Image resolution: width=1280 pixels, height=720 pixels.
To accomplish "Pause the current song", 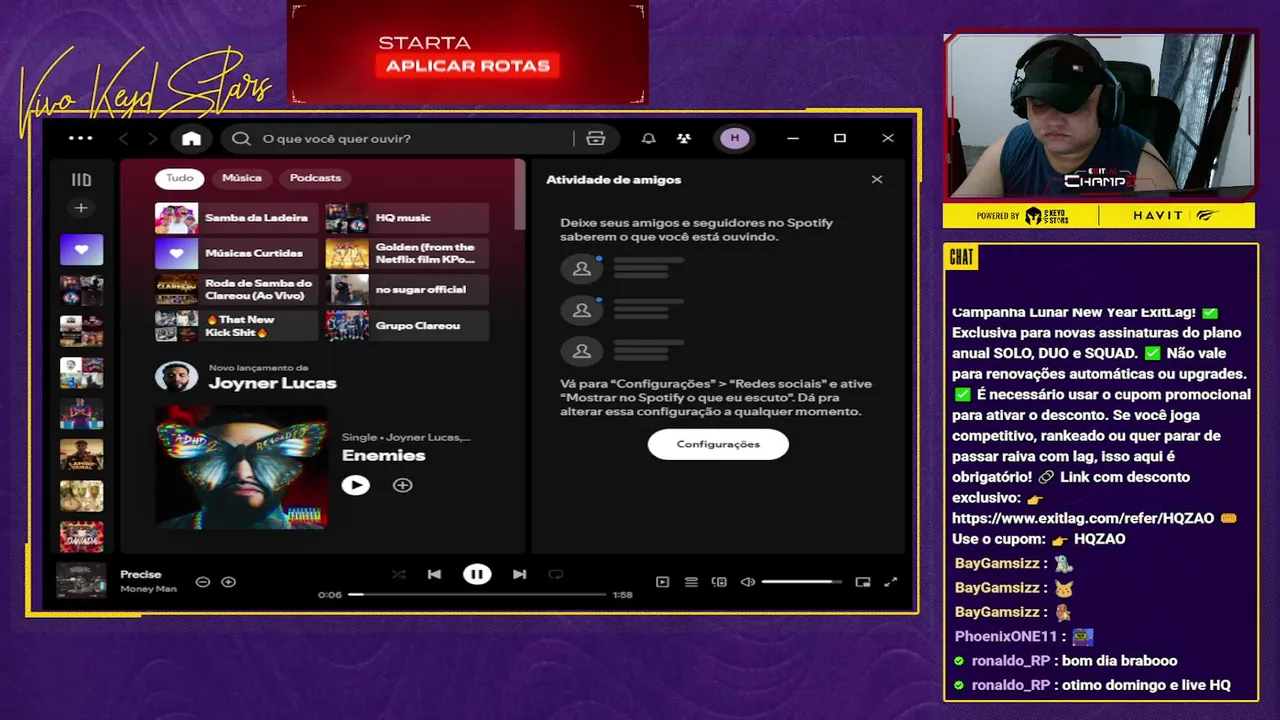I will [477, 574].
